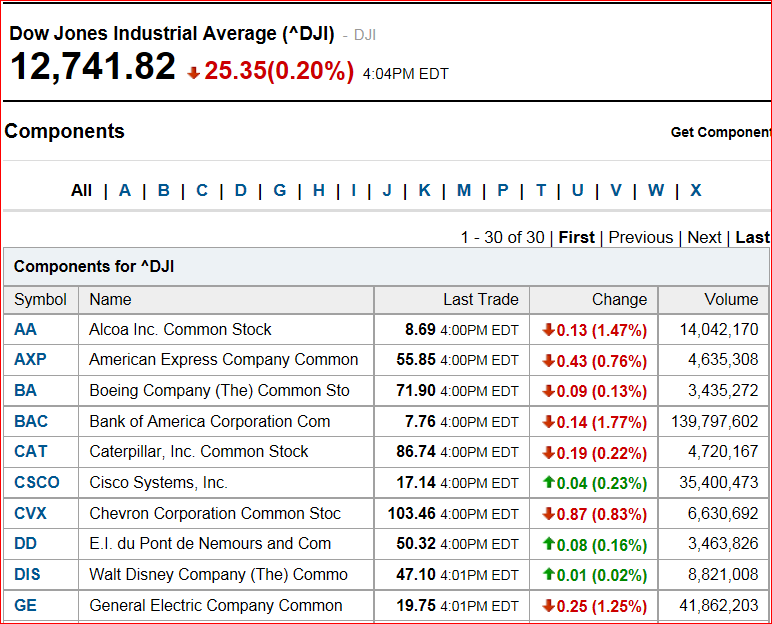Viewport: 772px width, 624px height.
Task: Filter components by letter W
Action: [x=655, y=190]
